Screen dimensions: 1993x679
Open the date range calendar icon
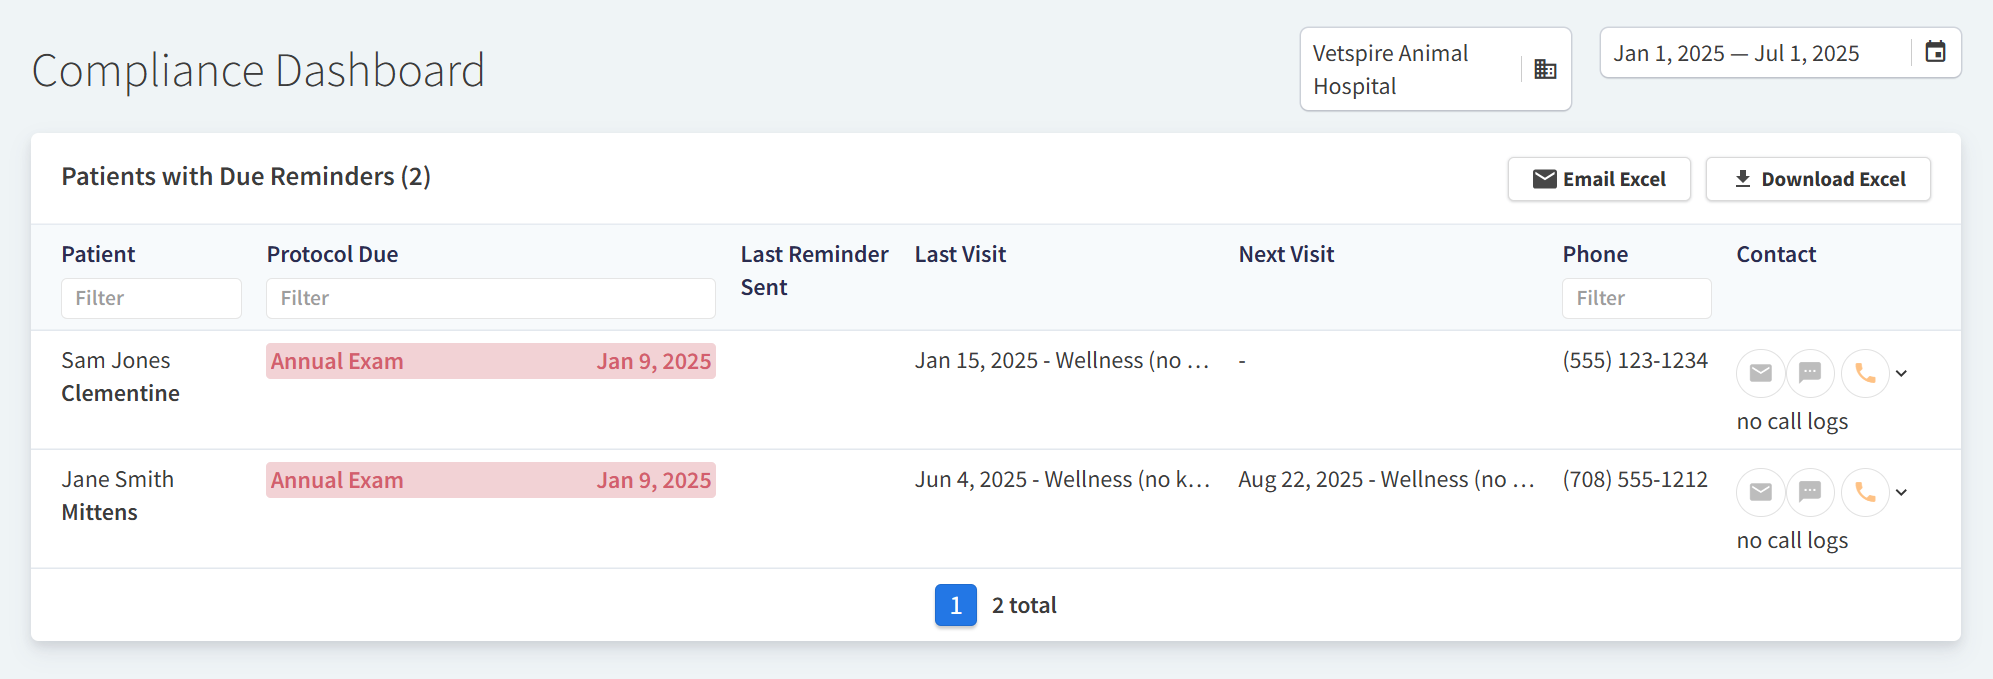tap(1935, 52)
